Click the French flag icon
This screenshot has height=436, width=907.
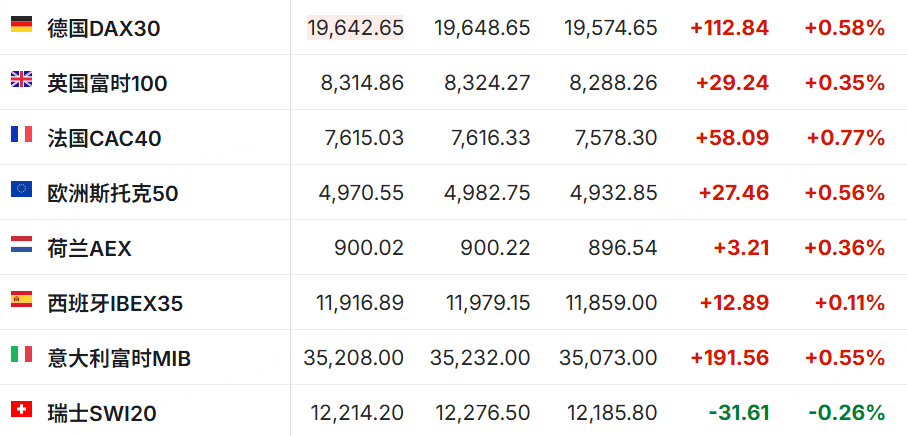tap(21, 134)
